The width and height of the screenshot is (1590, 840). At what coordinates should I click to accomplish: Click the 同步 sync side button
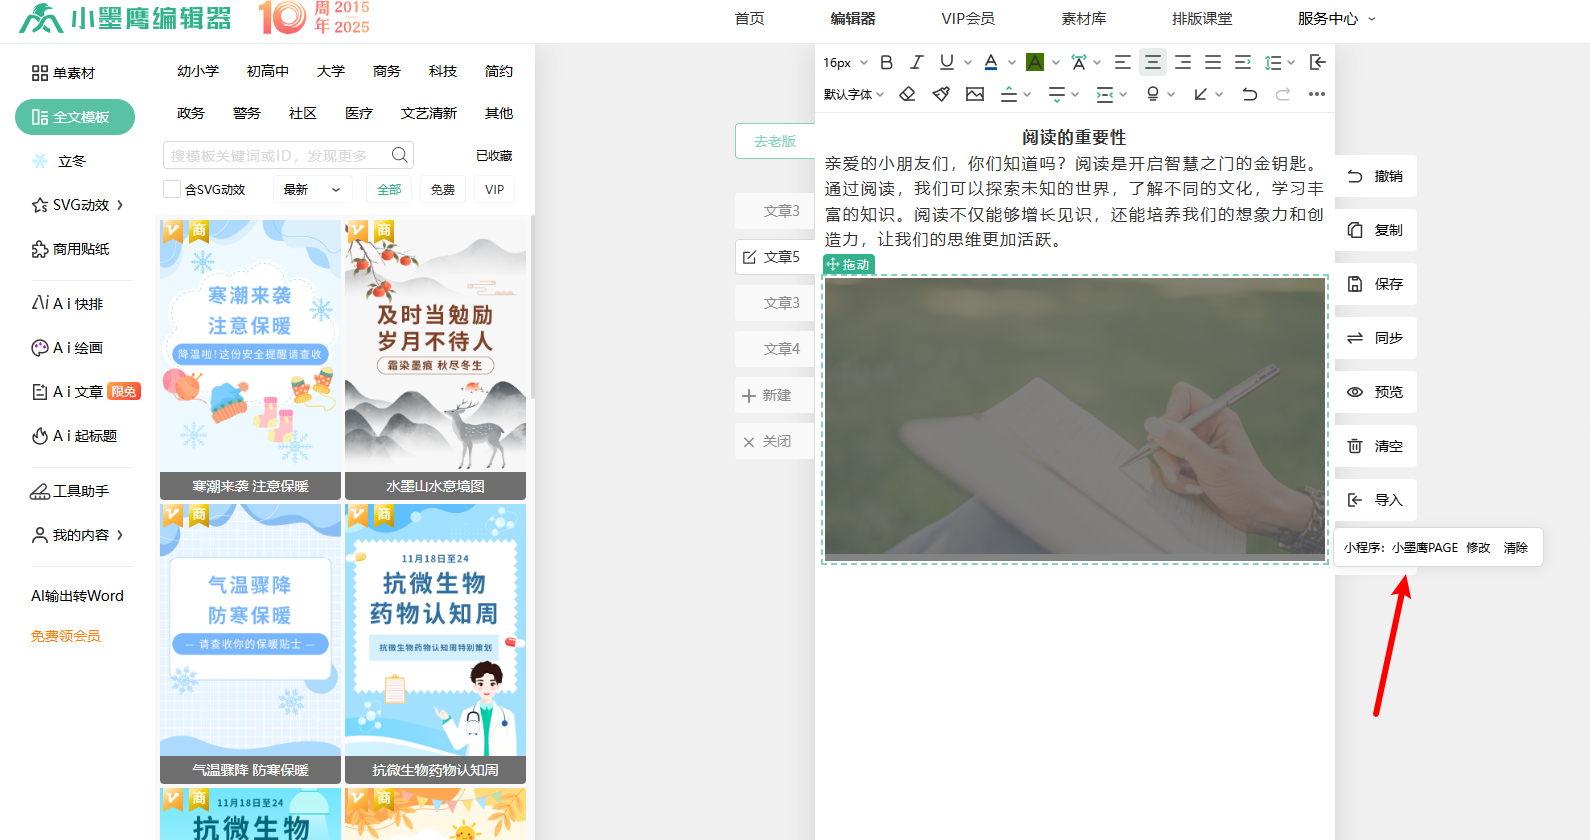pos(1376,338)
